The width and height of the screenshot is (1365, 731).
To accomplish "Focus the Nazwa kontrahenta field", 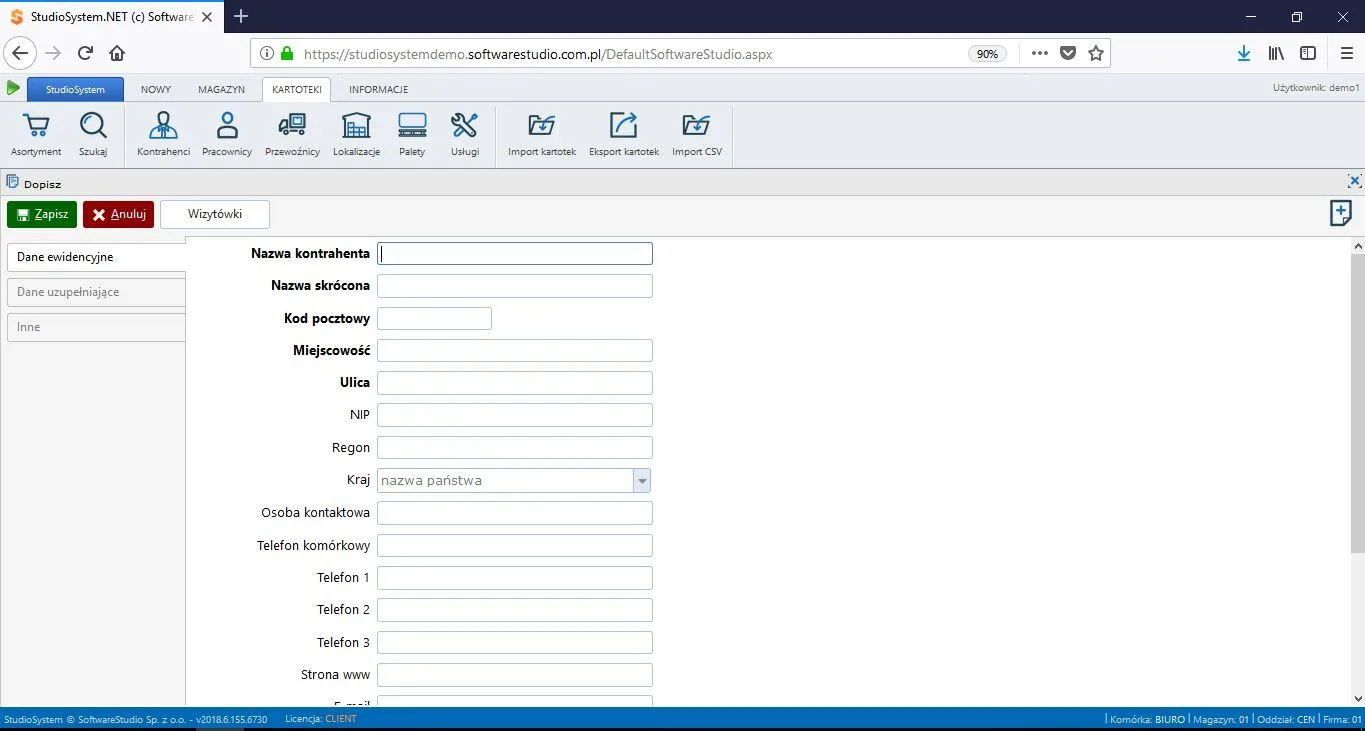I will pos(515,254).
